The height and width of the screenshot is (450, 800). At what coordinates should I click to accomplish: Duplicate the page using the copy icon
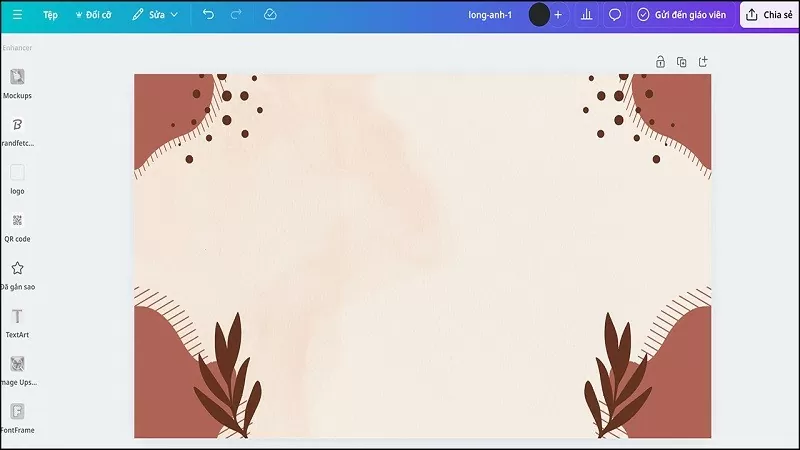click(682, 62)
